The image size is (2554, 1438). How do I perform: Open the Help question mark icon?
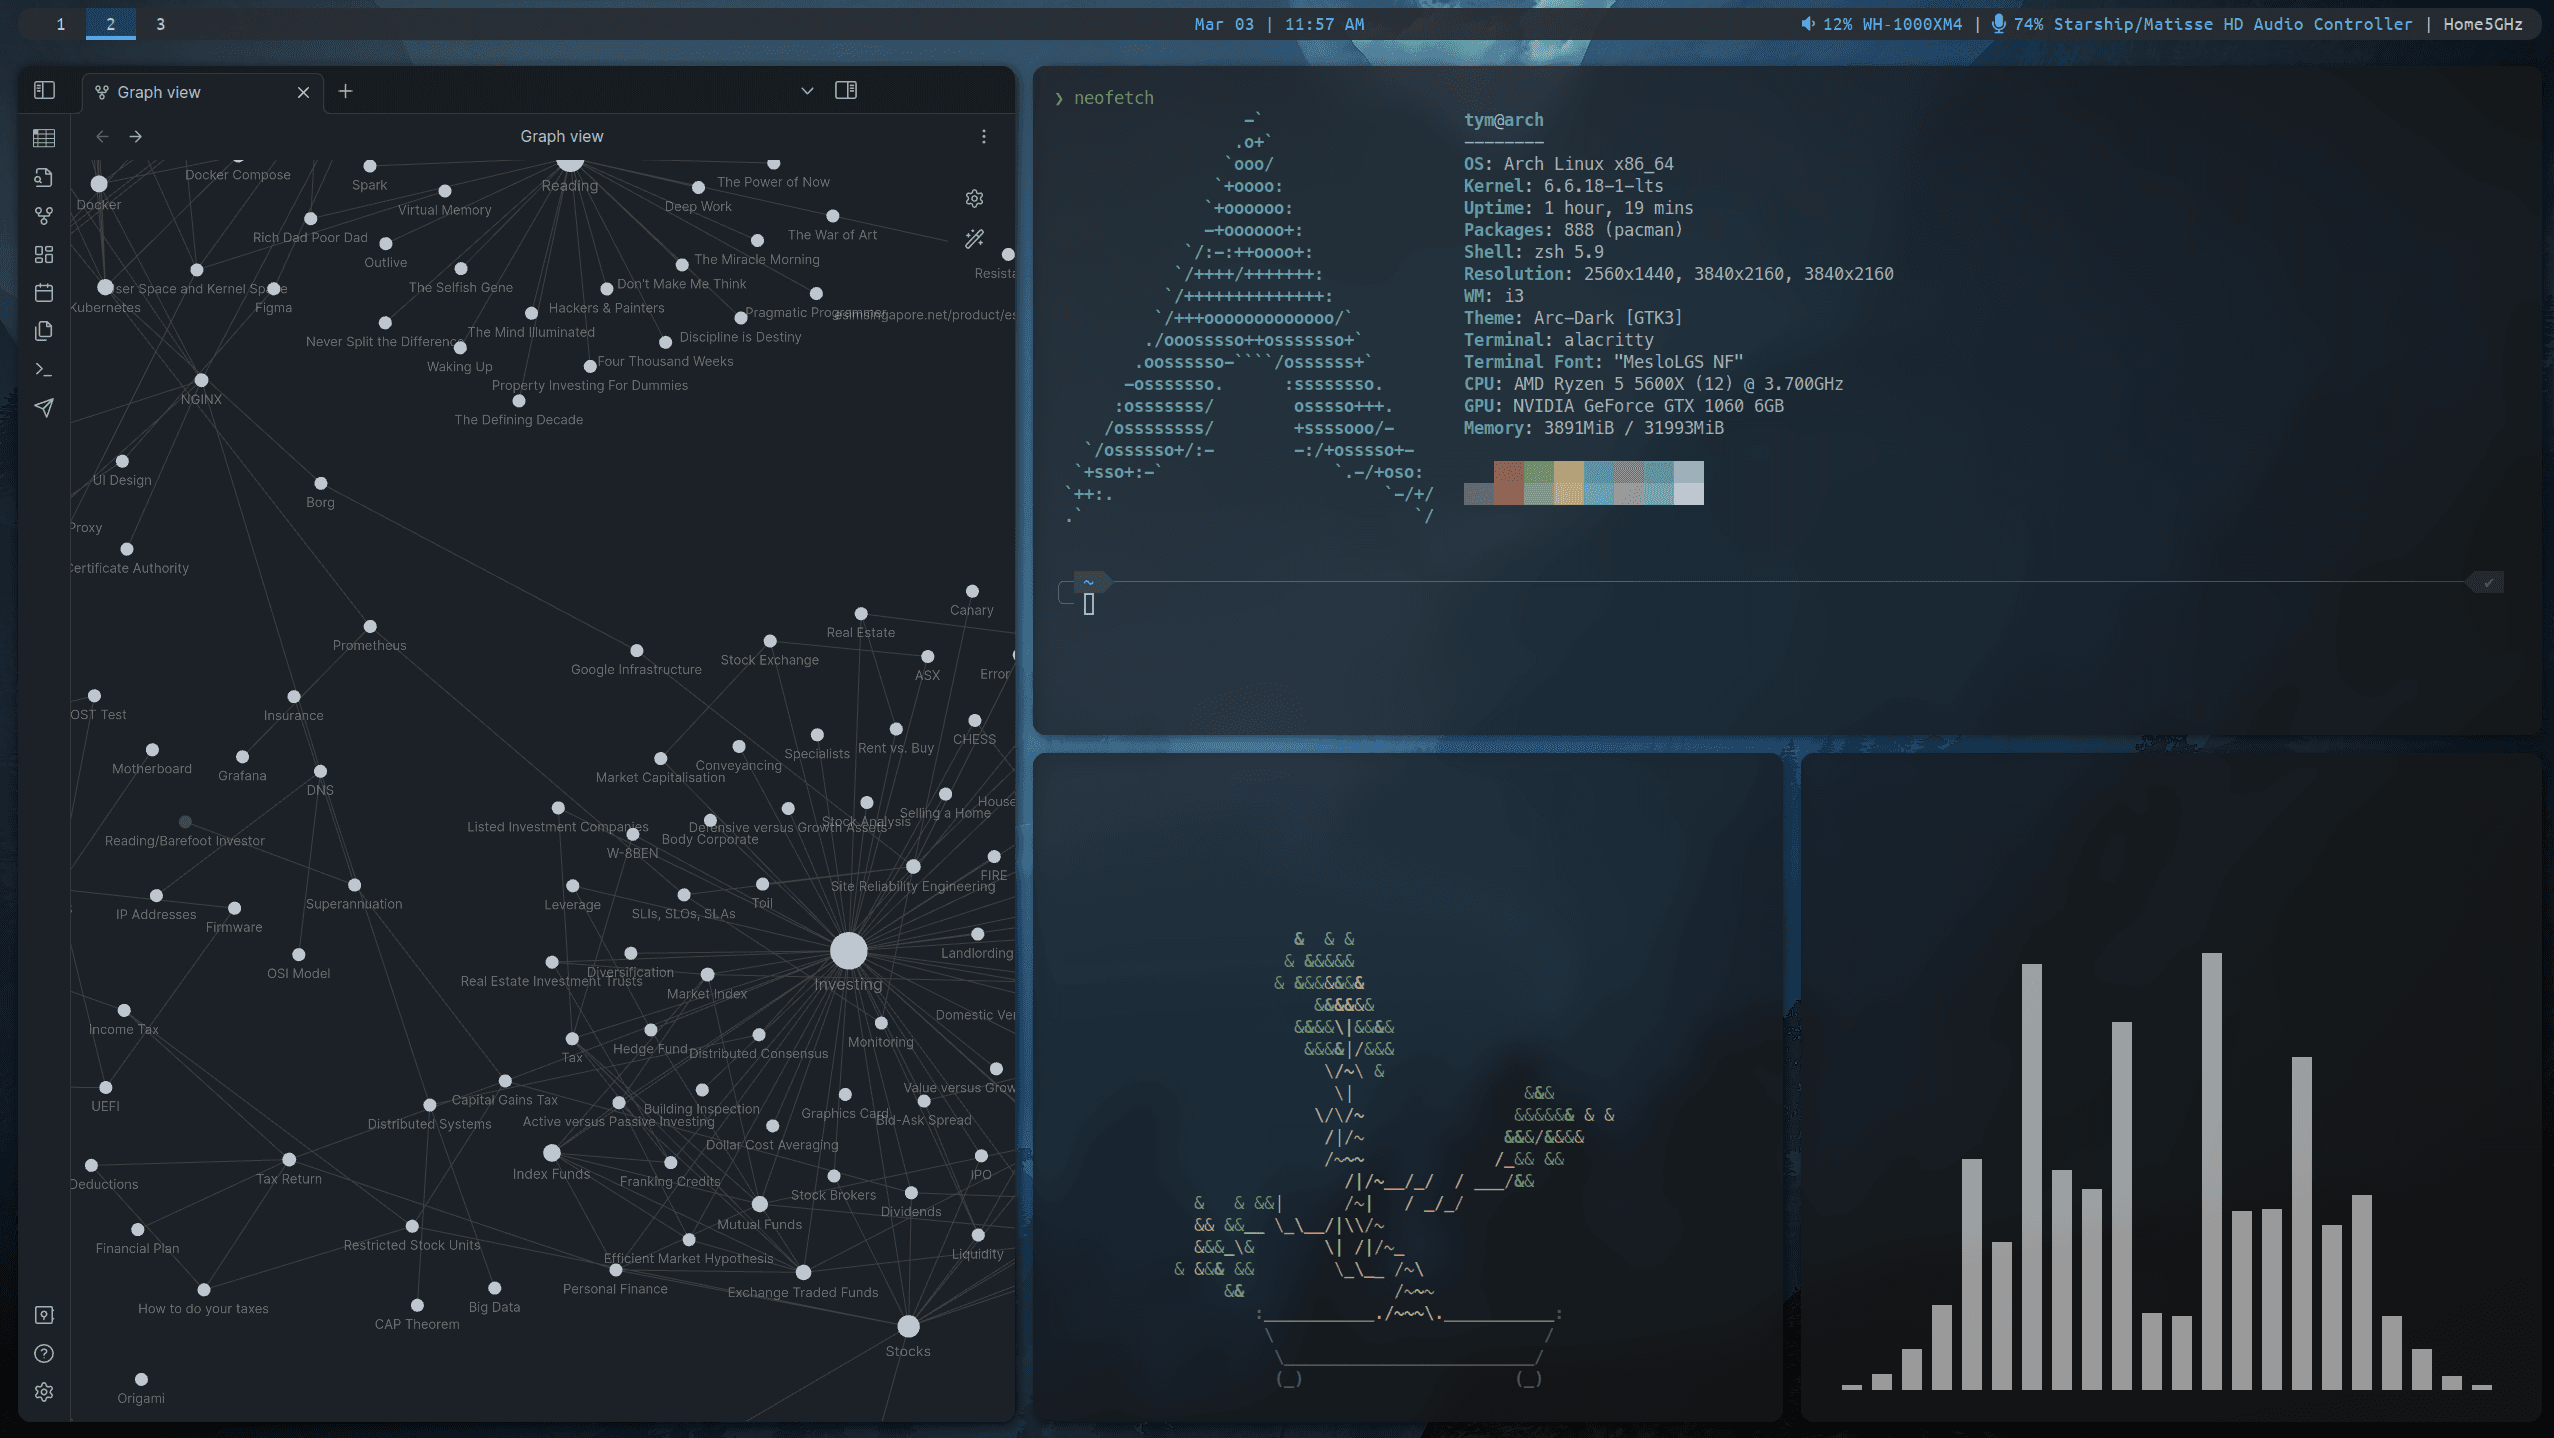click(x=44, y=1353)
